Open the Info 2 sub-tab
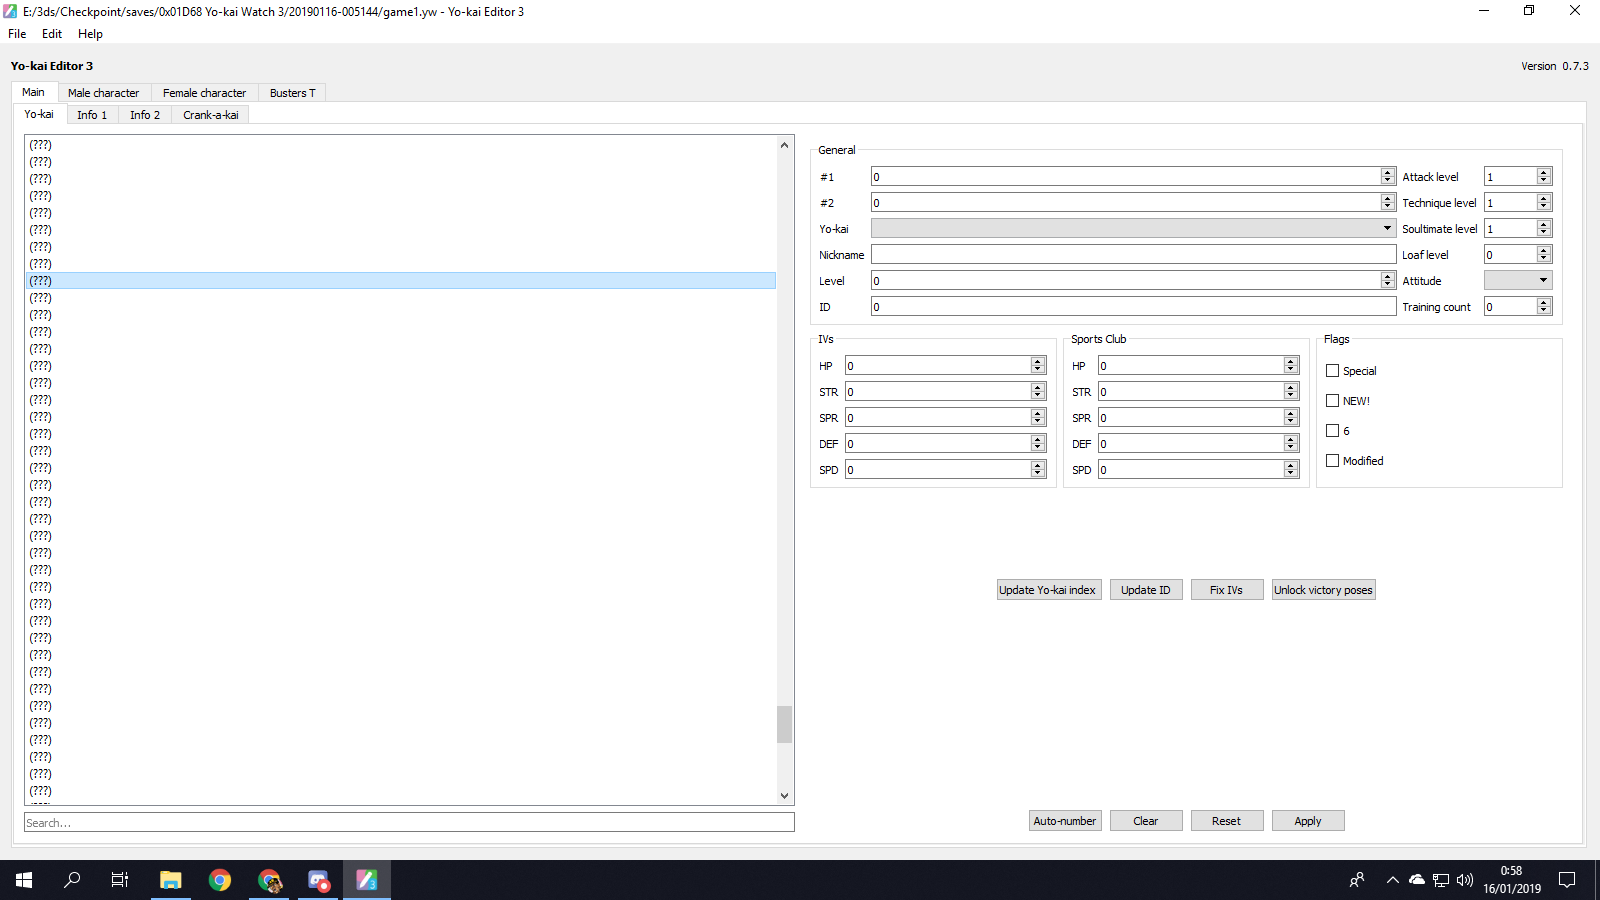This screenshot has height=900, width=1600. pyautogui.click(x=145, y=115)
